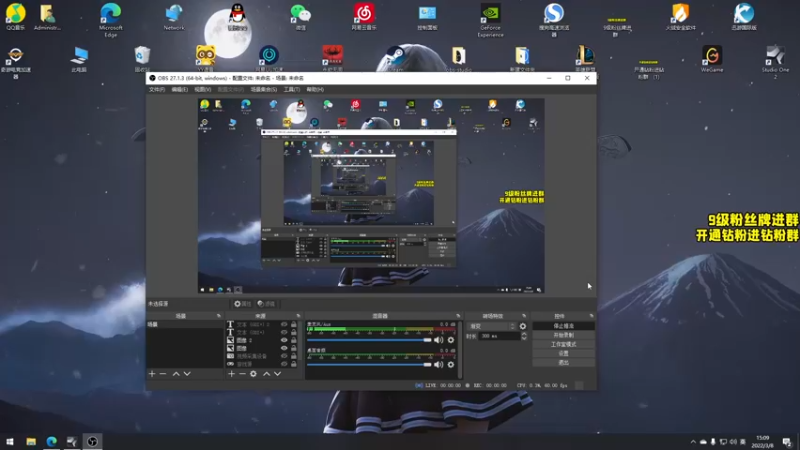The image size is (800, 450).
Task: Toggle visibility eye of 图像 source
Action: click(284, 348)
